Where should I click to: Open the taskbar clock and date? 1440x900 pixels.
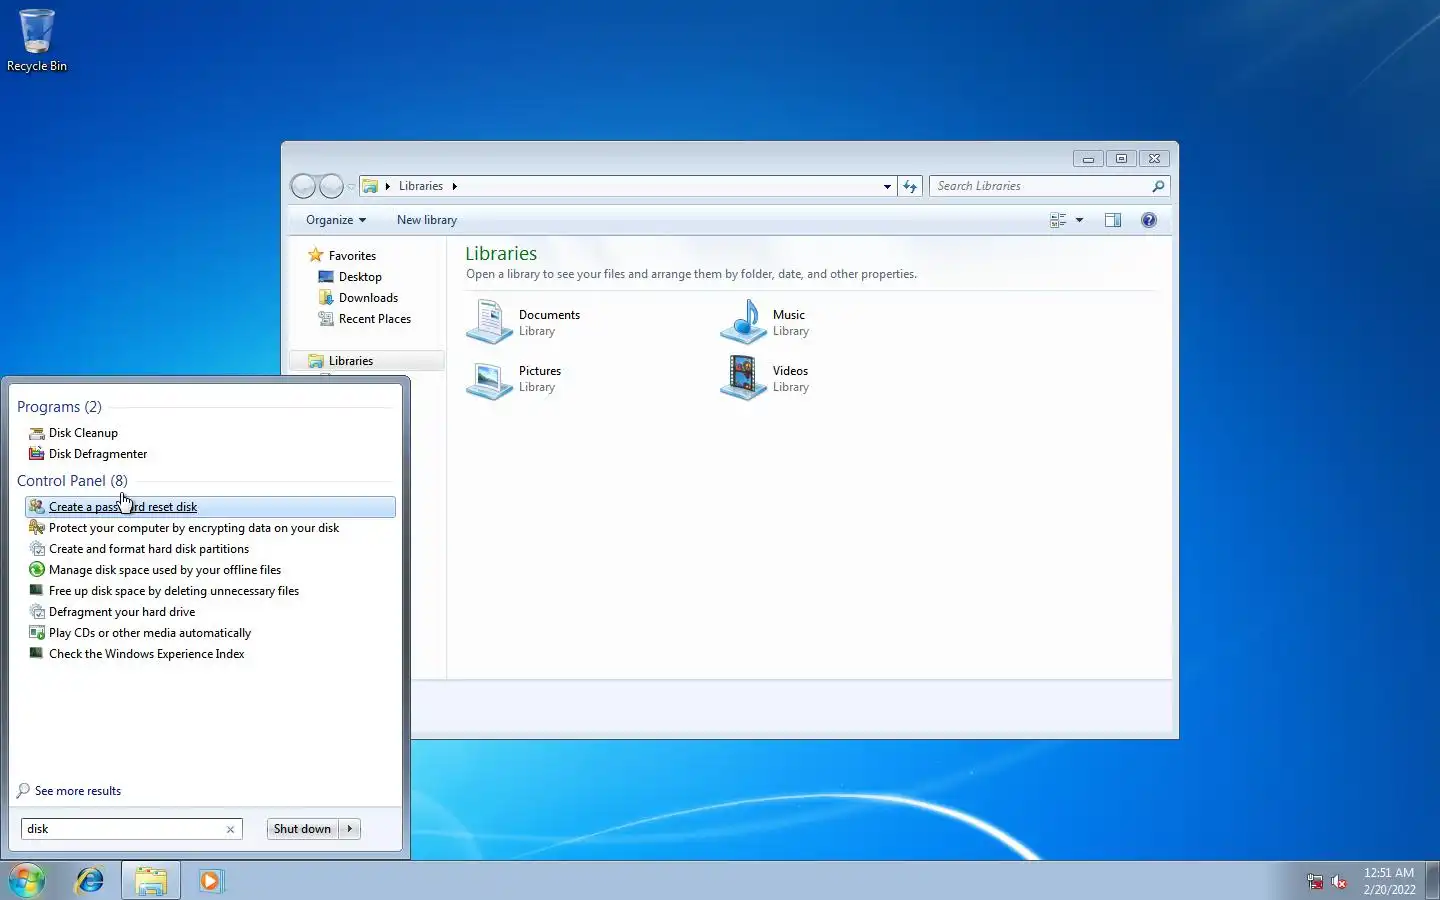(x=1389, y=881)
